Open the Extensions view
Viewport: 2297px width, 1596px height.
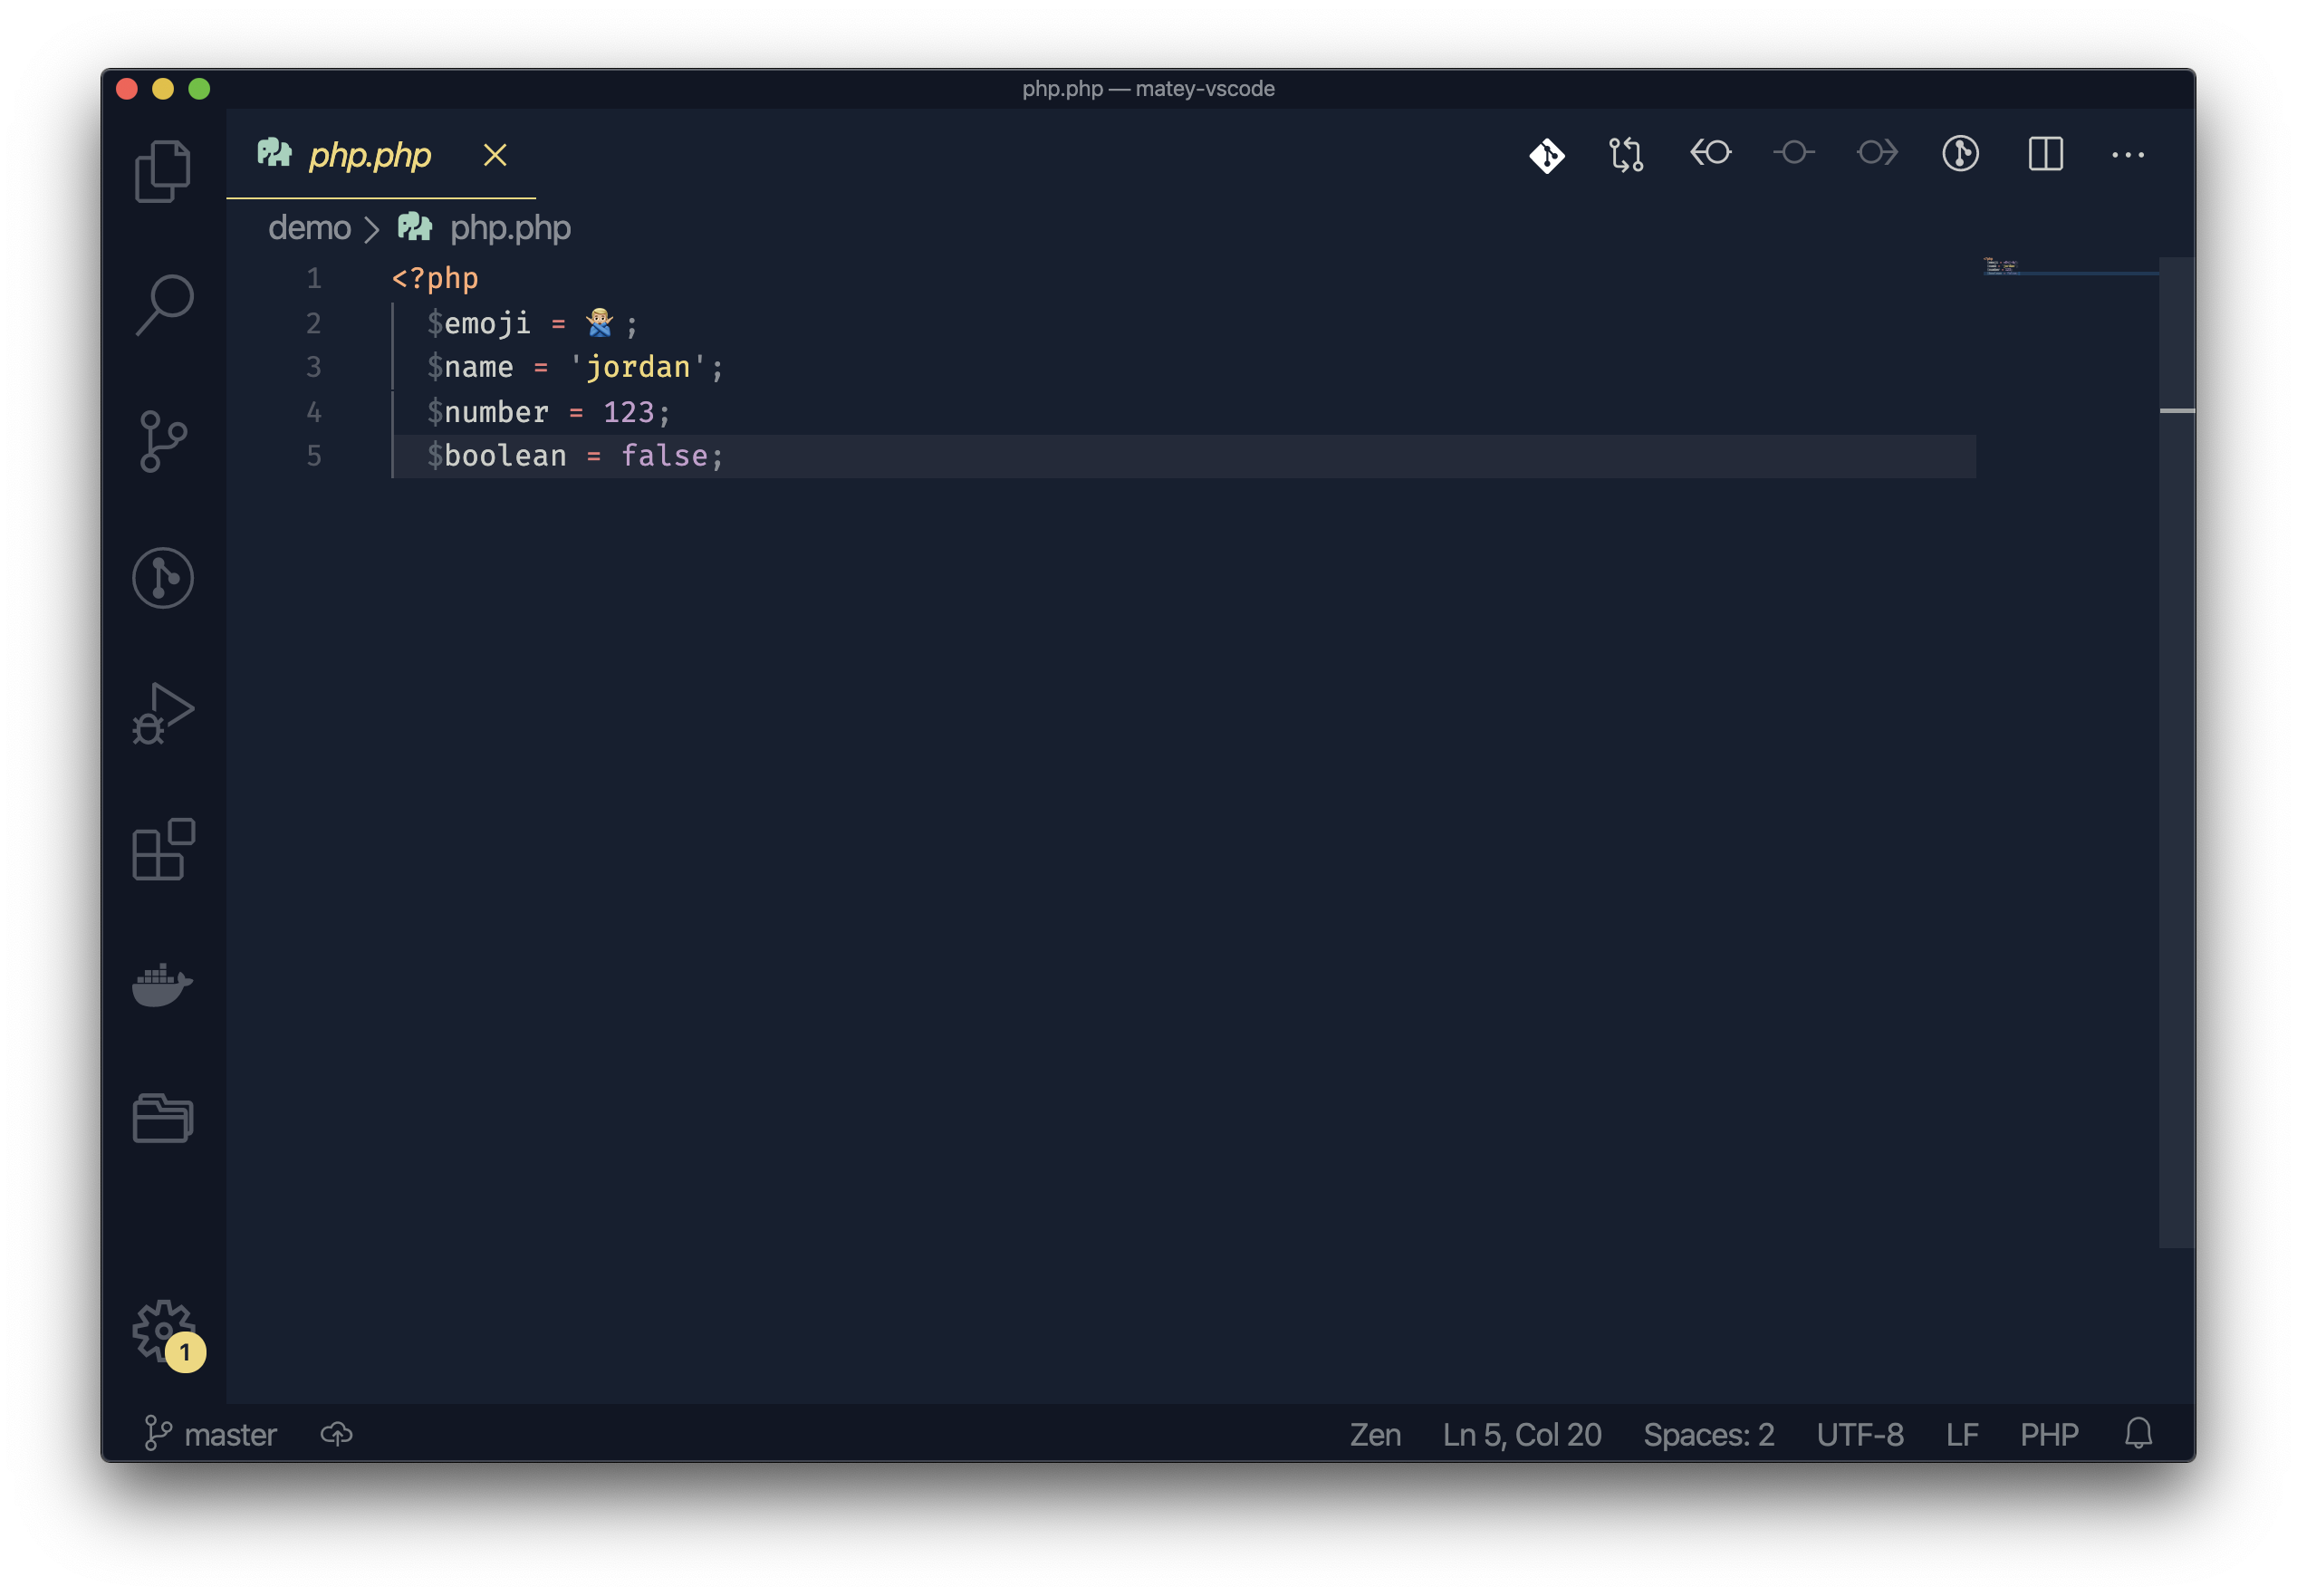click(x=163, y=850)
